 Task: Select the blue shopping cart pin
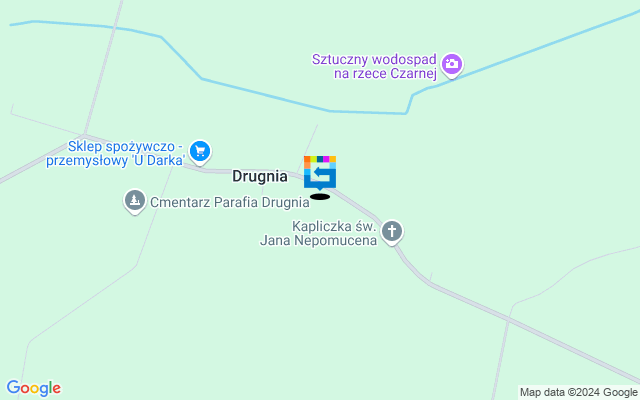[200, 152]
